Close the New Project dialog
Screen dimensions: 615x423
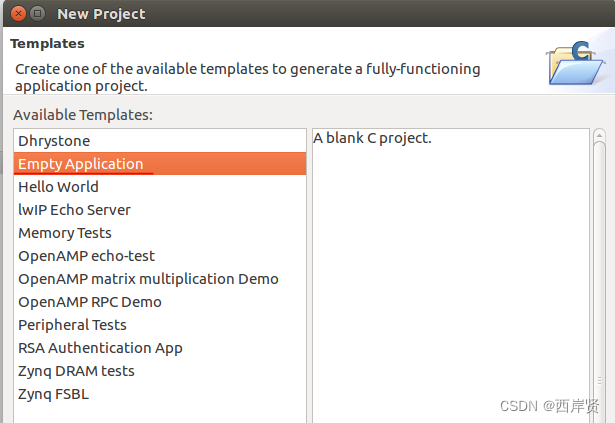15,14
